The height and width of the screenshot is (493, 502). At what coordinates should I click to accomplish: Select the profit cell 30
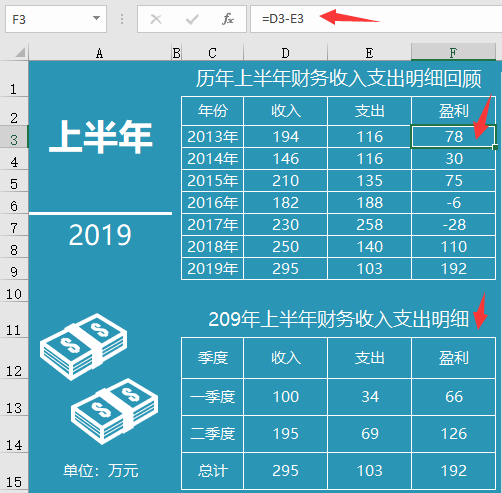pyautogui.click(x=453, y=159)
